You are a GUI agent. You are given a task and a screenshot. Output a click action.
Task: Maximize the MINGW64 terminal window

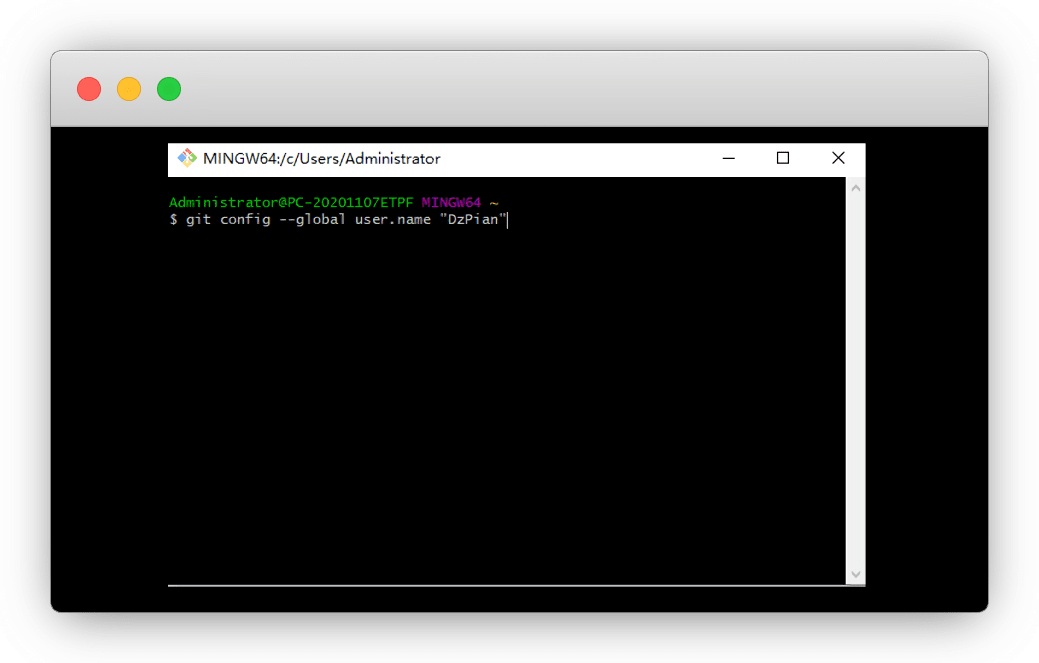tap(783, 158)
